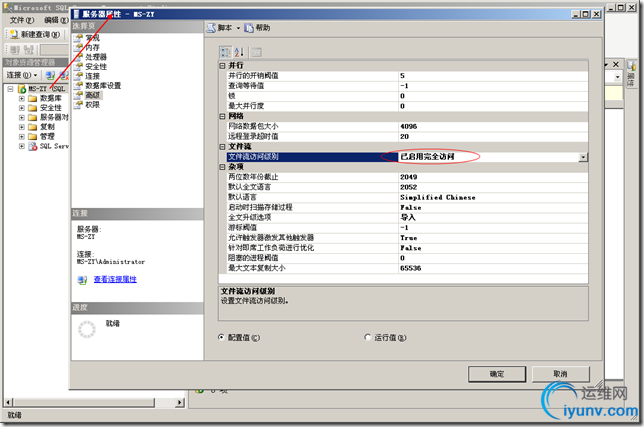Viewport: 644px width, 427px height.
Task: Select the 处理器 page
Action: (96, 57)
